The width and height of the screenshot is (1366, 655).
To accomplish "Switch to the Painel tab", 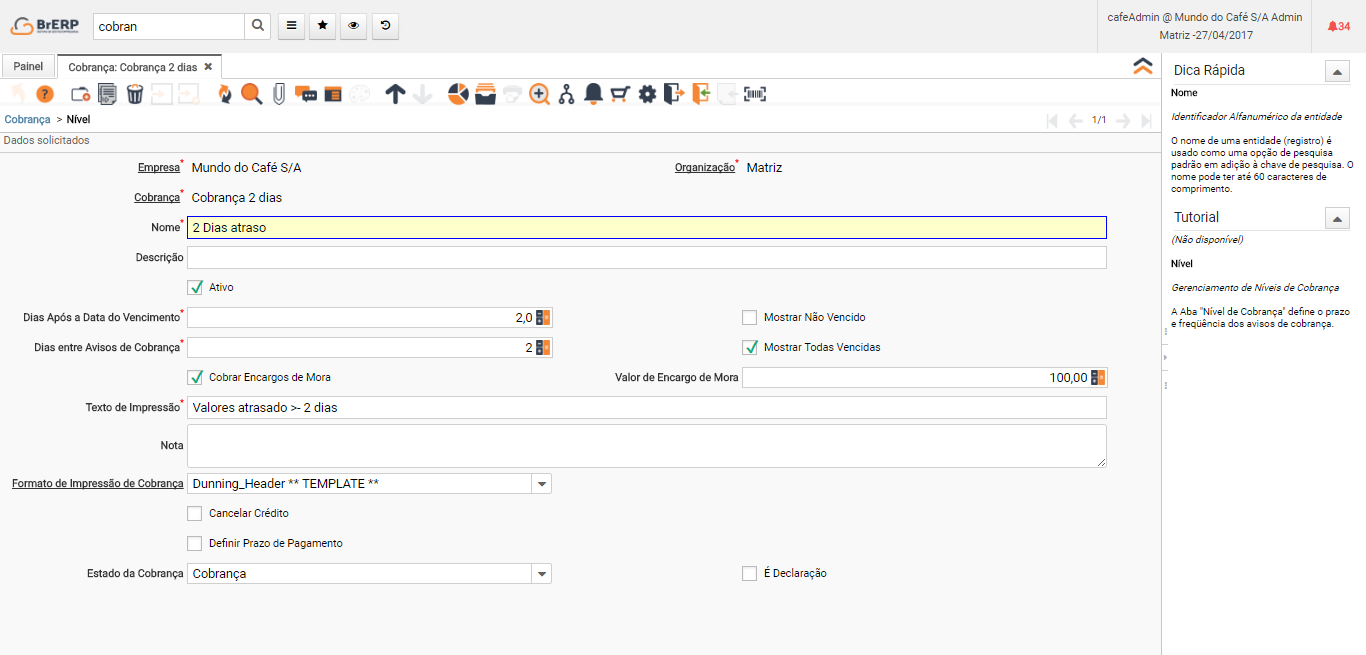I will click(x=29, y=67).
